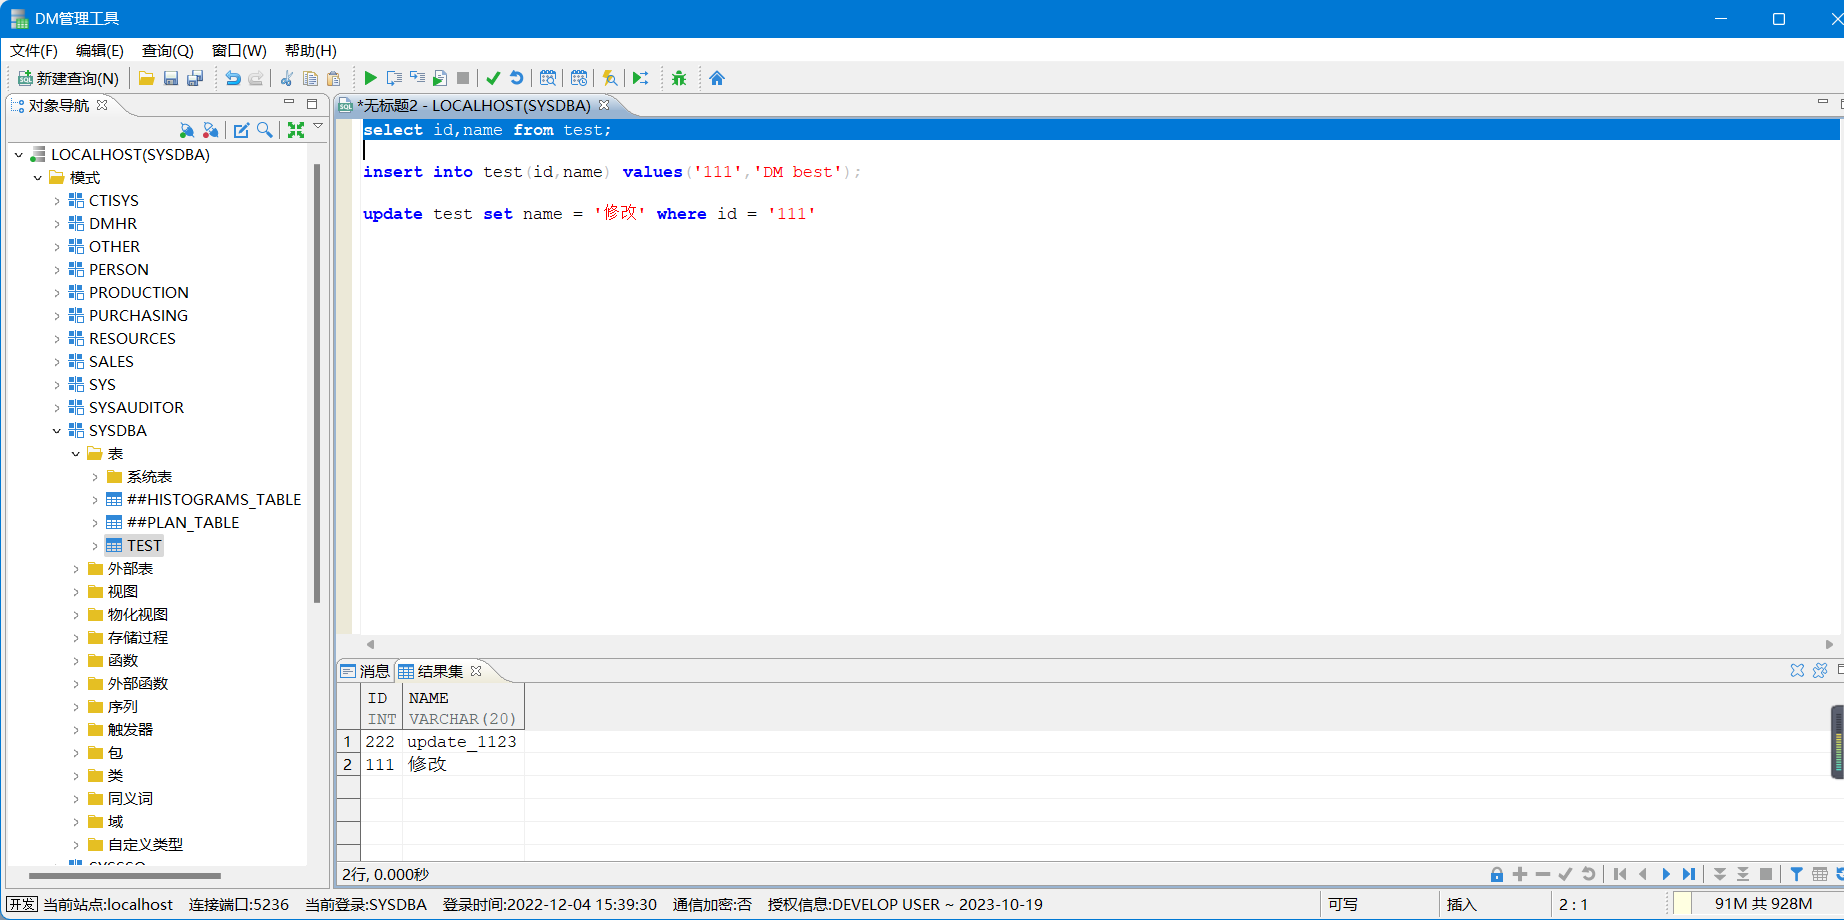Click the yellow lightning search (explain plan) icon
The width and height of the screenshot is (1844, 920).
point(610,78)
